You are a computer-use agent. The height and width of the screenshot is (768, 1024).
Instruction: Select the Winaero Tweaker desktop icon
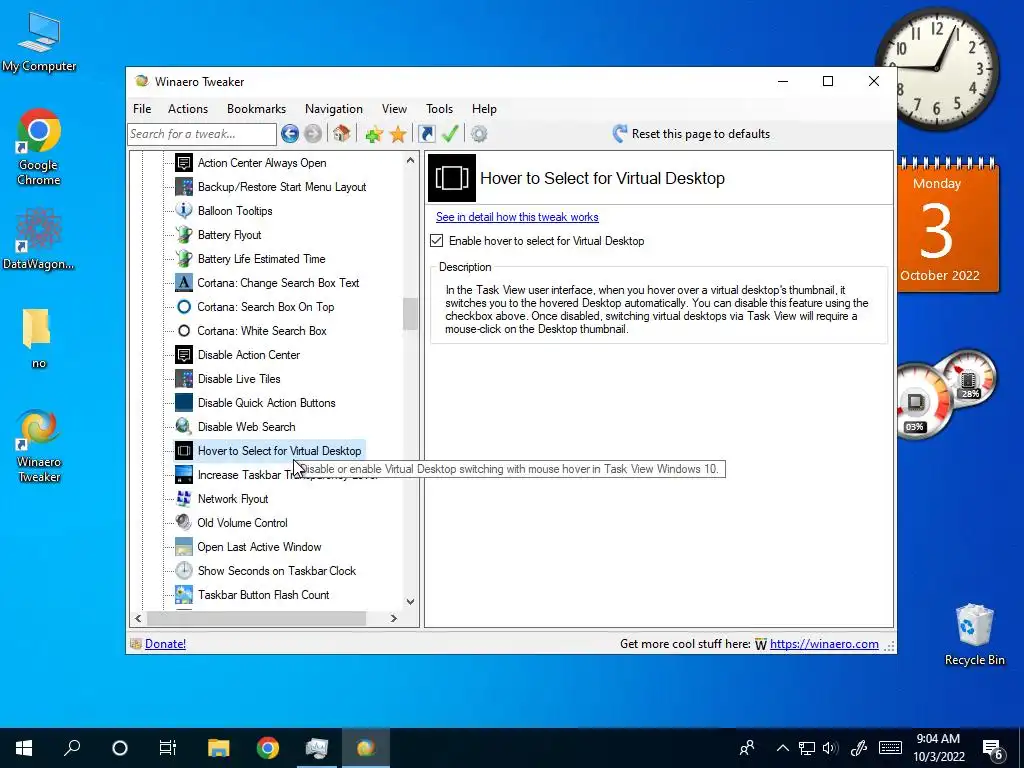(x=39, y=447)
